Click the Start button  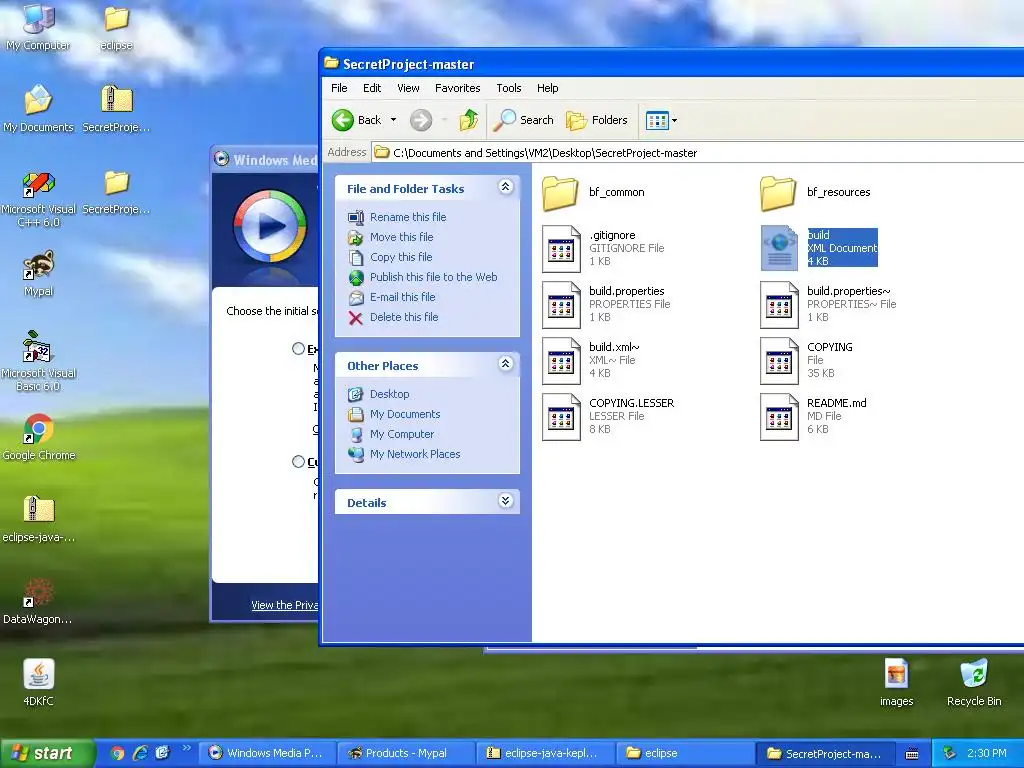47,754
